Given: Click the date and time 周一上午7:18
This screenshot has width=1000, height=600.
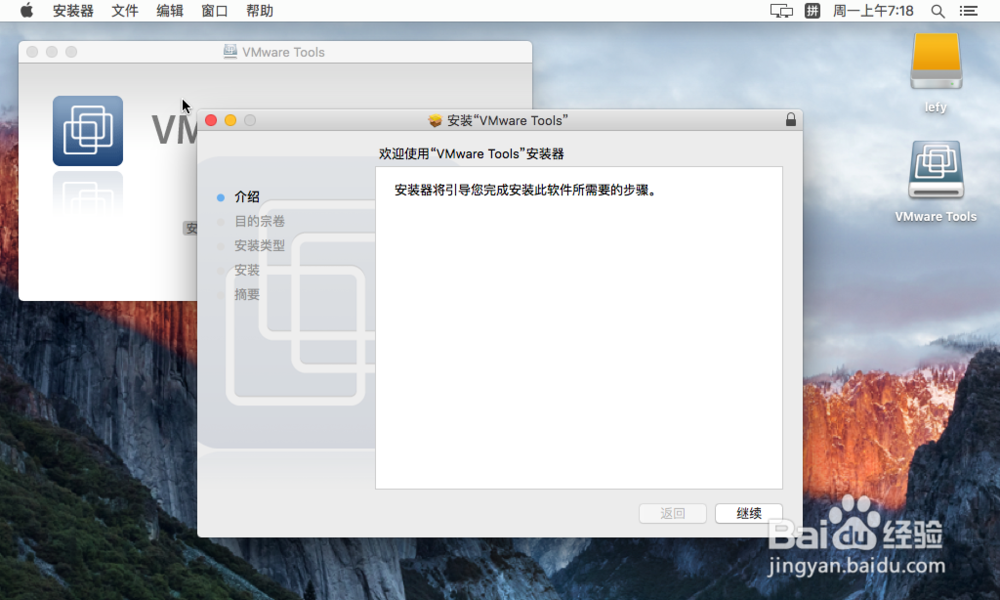Looking at the screenshot, I should tap(873, 11).
